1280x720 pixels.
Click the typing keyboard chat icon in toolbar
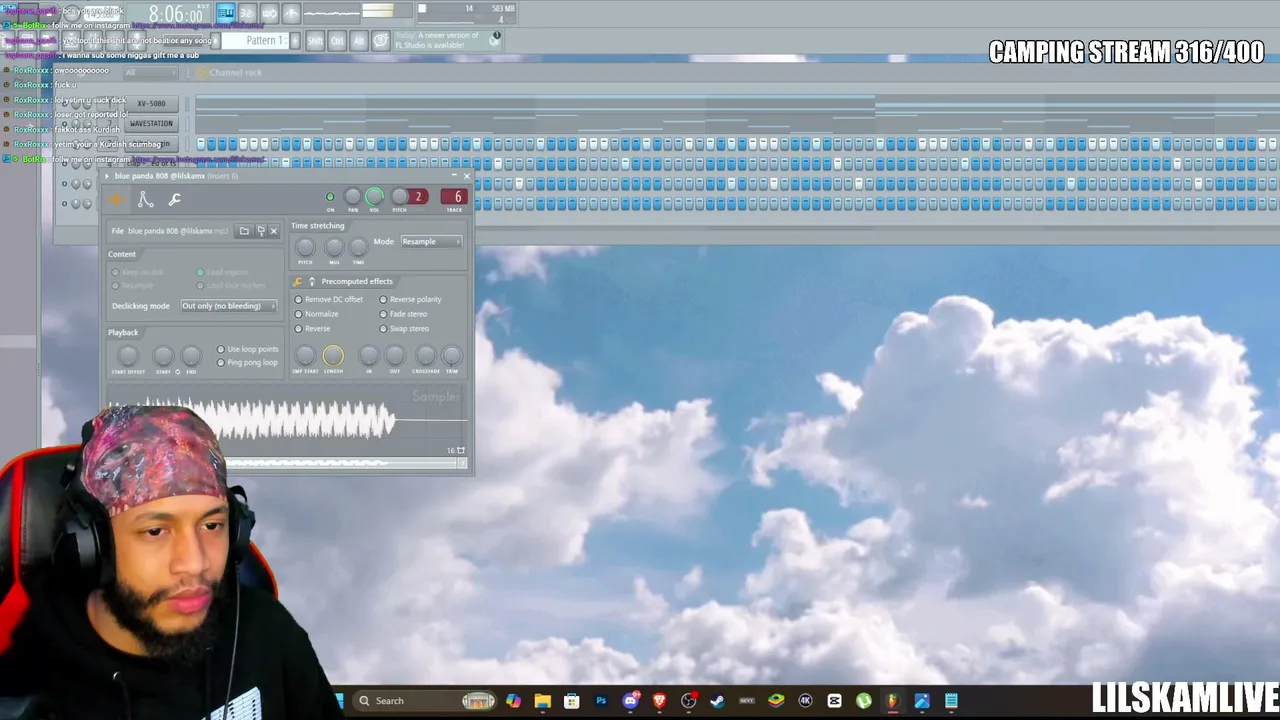(381, 41)
